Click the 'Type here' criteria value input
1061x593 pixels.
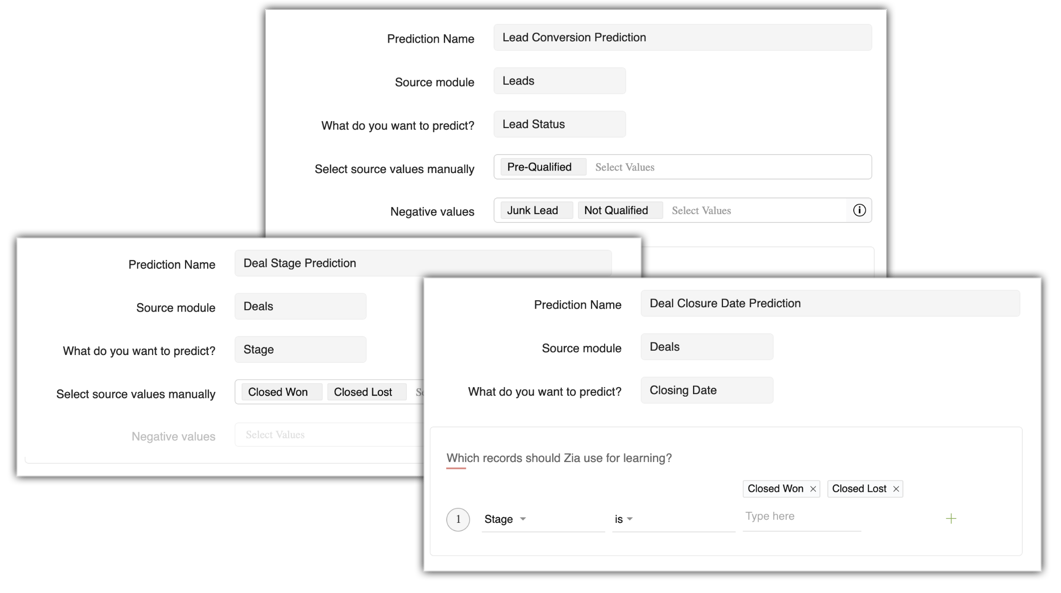pyautogui.click(x=800, y=517)
